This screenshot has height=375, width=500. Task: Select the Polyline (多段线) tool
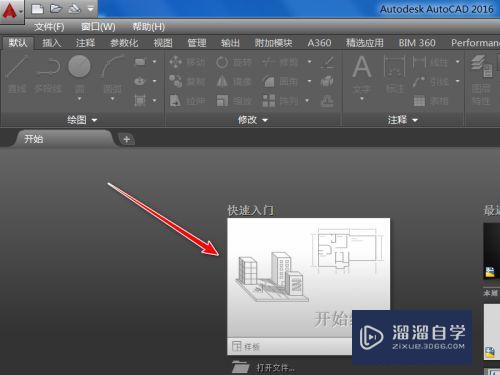pyautogui.click(x=48, y=75)
